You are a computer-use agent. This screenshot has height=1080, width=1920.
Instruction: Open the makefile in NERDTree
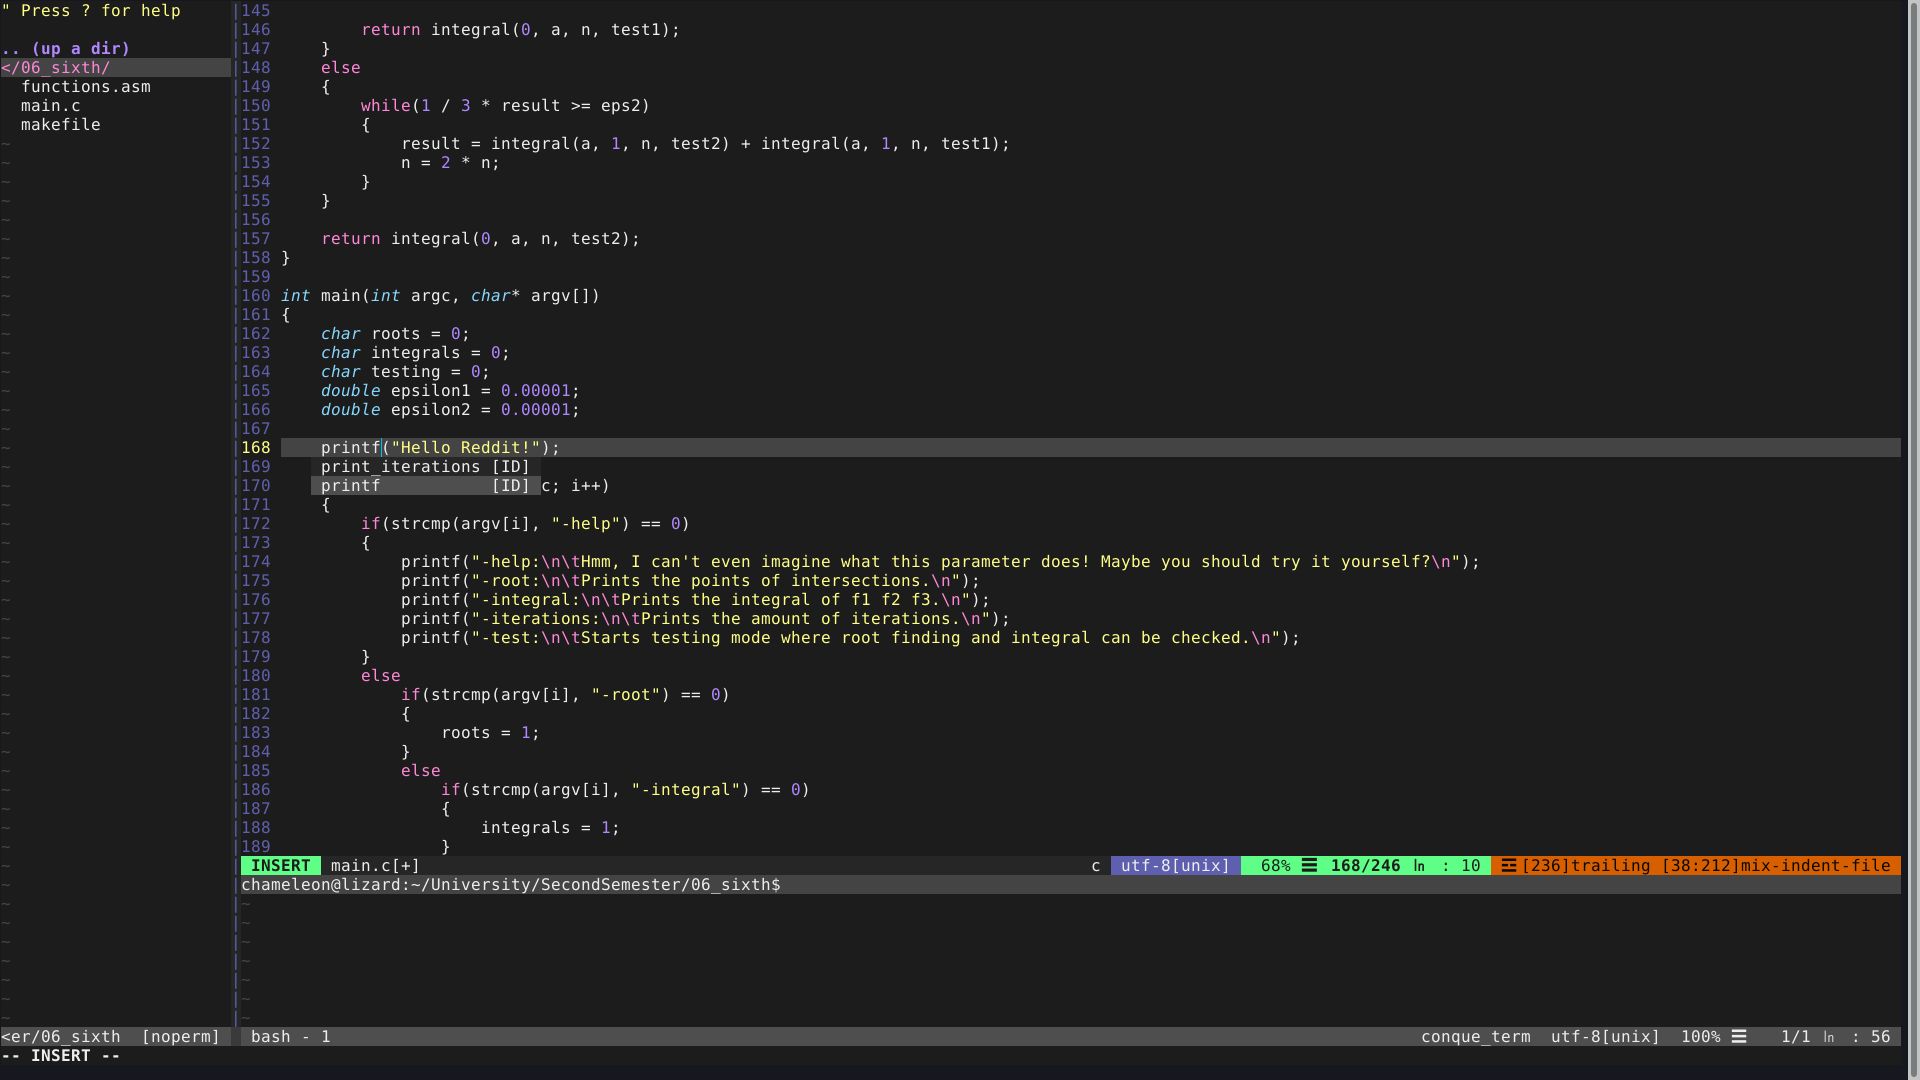pos(60,124)
